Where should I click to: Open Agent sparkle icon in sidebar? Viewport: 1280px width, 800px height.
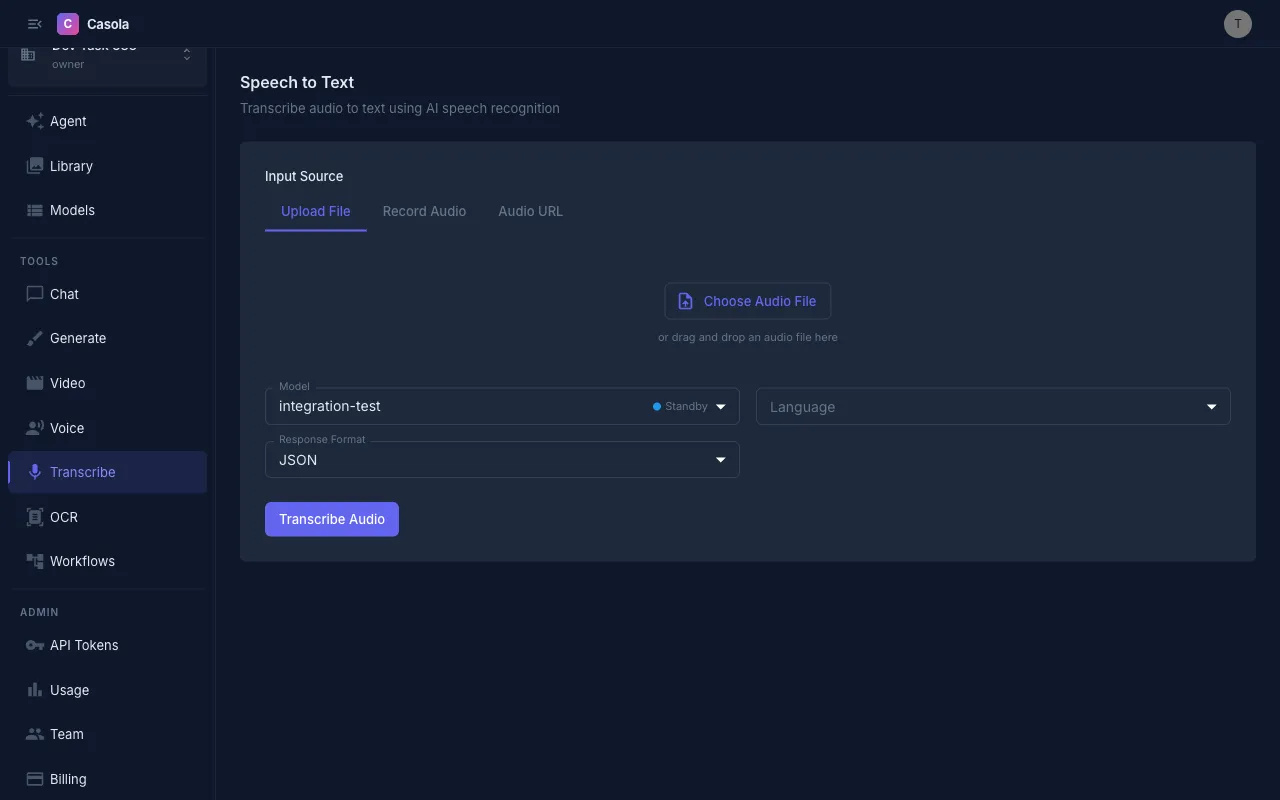click(35, 121)
